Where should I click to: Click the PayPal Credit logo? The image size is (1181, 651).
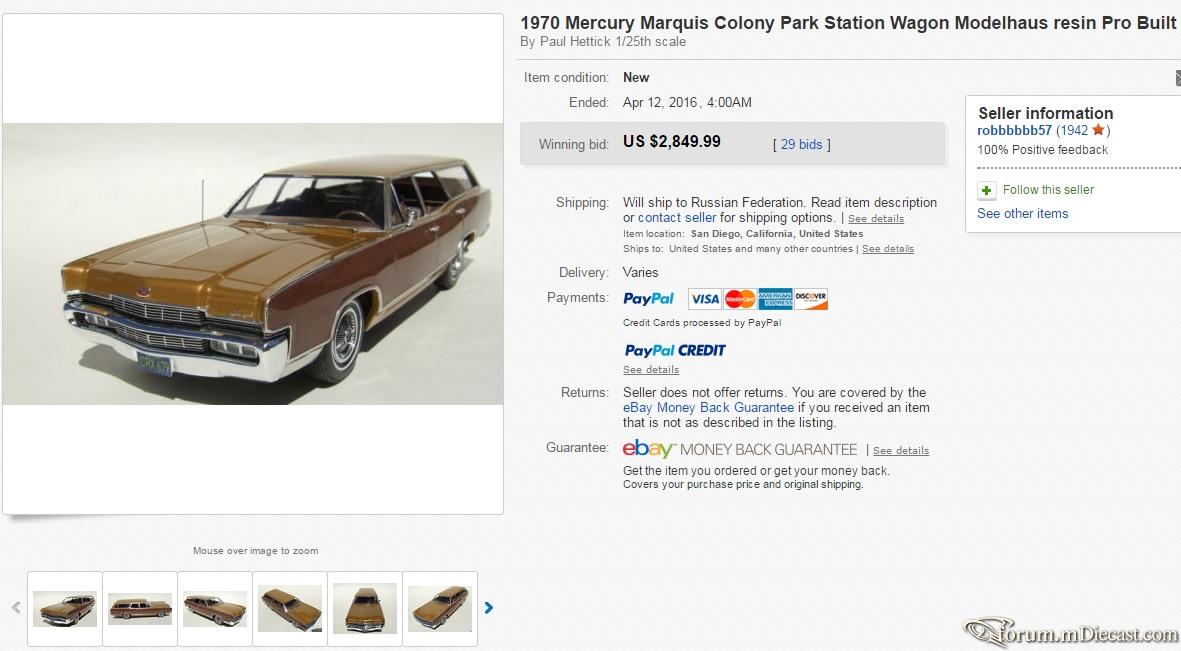675,350
